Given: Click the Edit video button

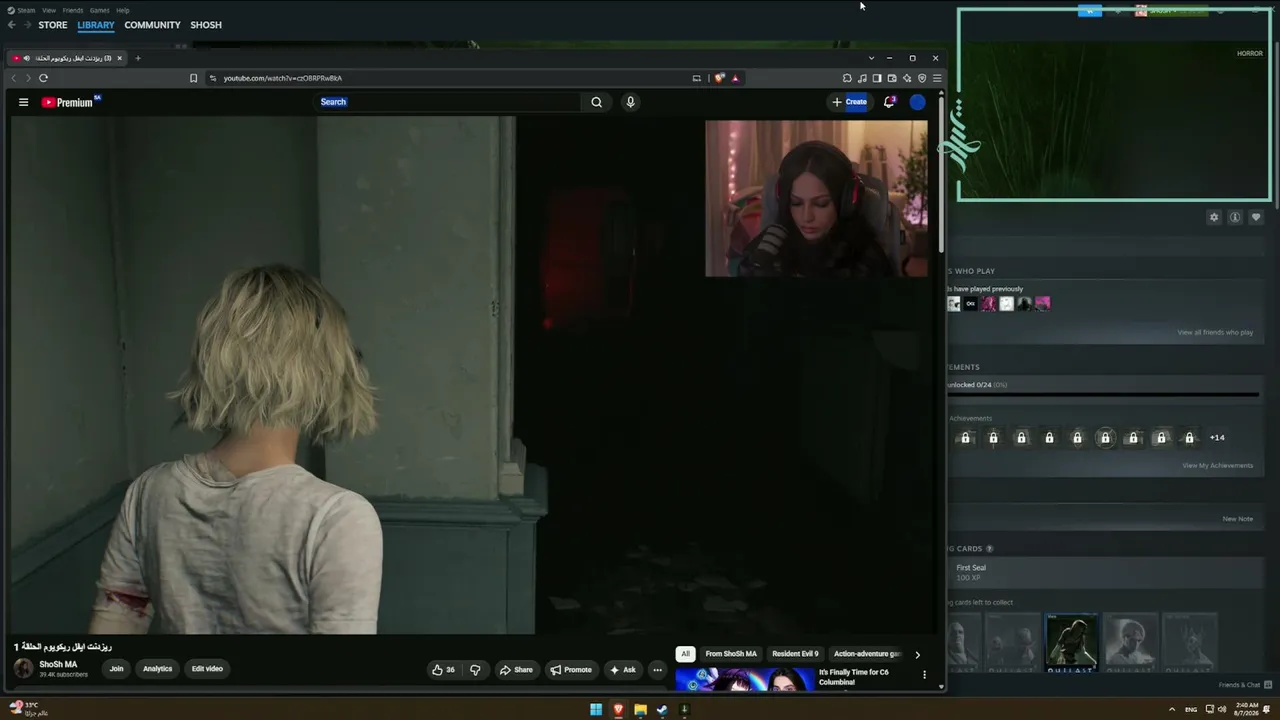Looking at the screenshot, I should tap(207, 669).
